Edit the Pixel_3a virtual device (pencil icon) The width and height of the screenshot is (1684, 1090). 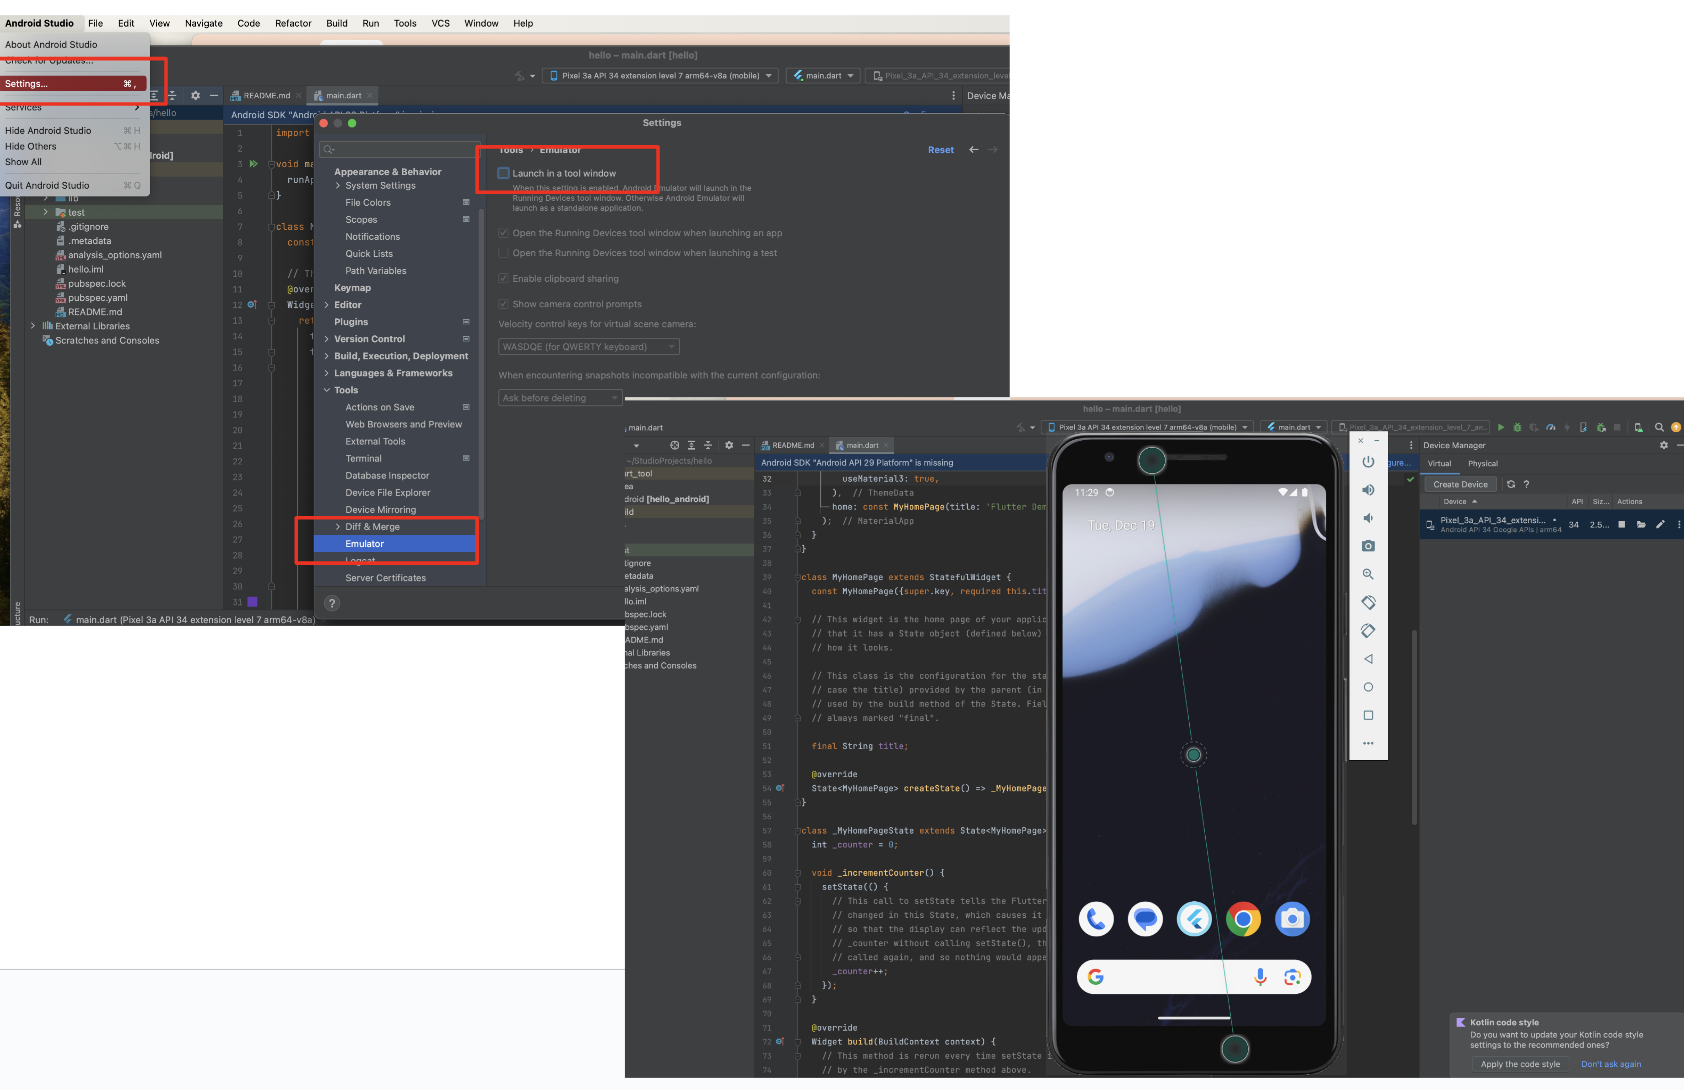1660,524
